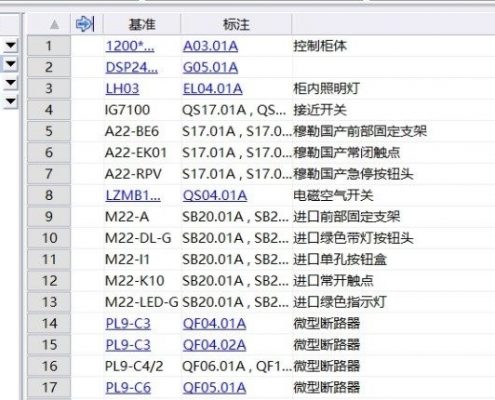Sort by the 标注 column header
Image resolution: width=495 pixels, height=400 pixels.
click(x=236, y=24)
